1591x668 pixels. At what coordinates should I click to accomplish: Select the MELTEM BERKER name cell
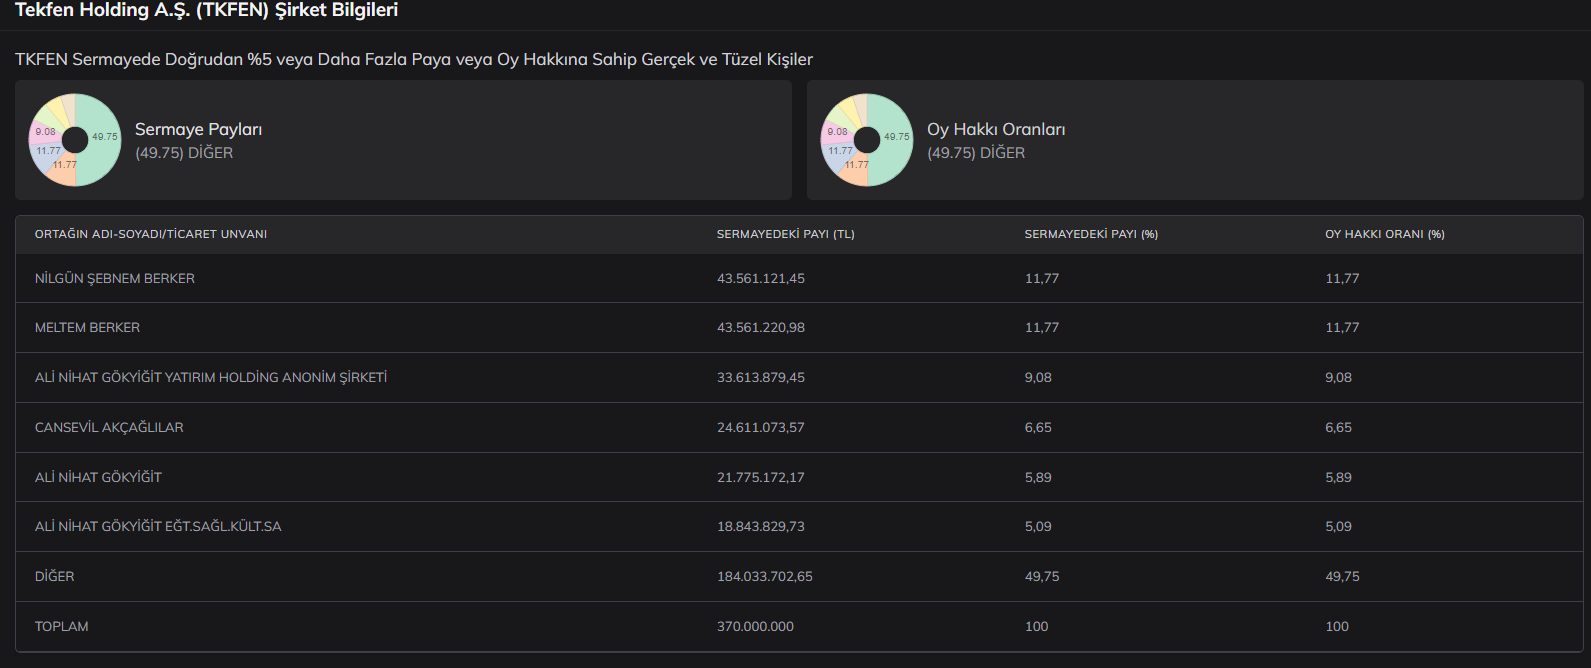point(87,328)
